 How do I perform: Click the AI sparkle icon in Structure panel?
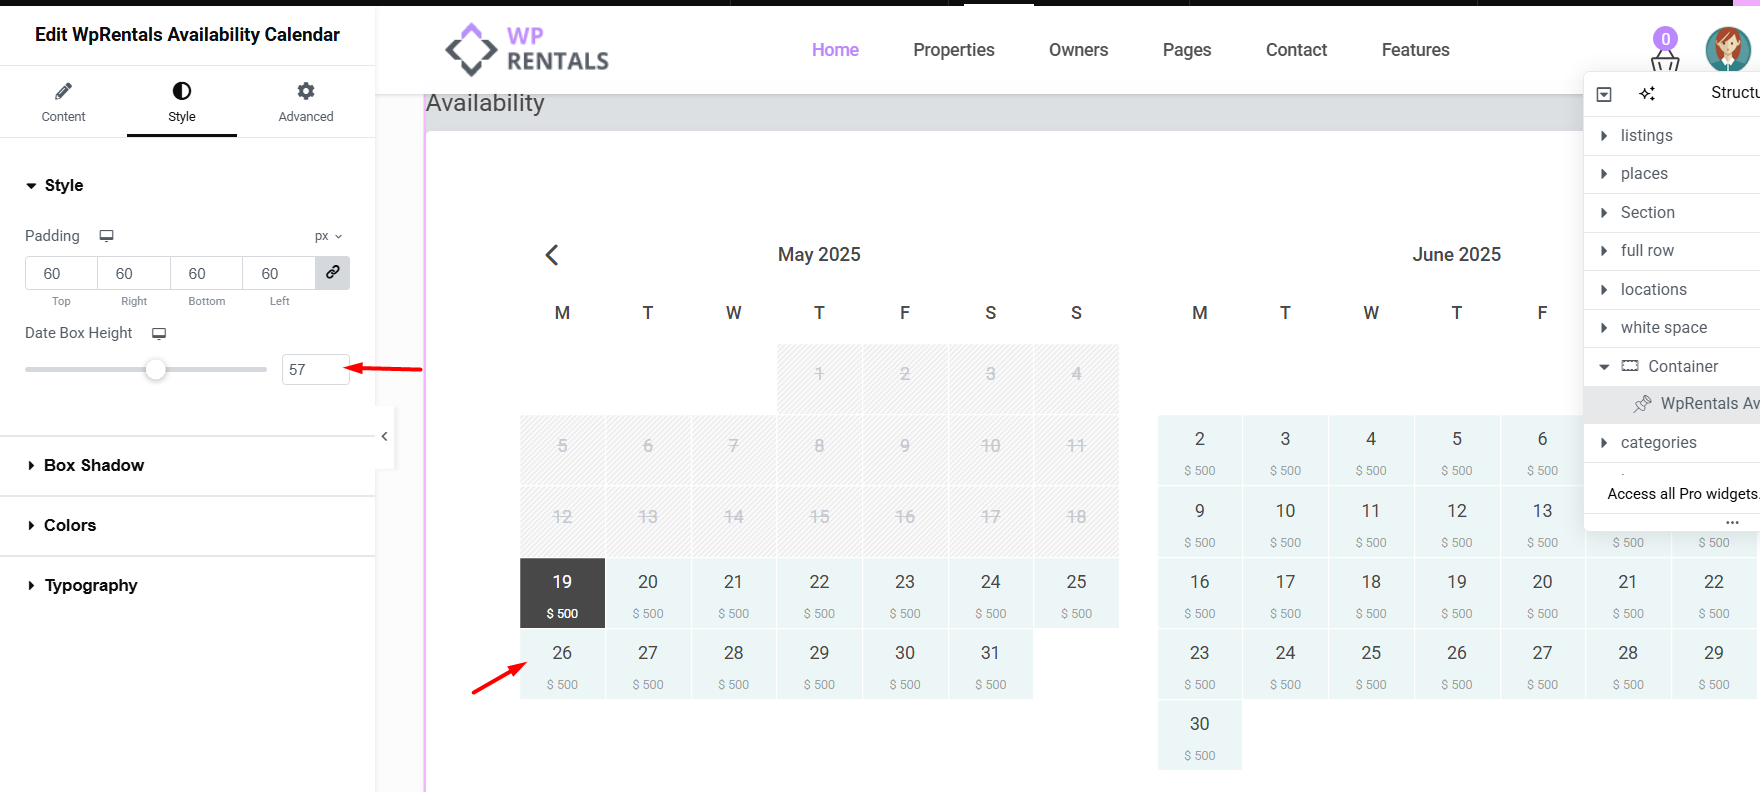click(x=1647, y=94)
